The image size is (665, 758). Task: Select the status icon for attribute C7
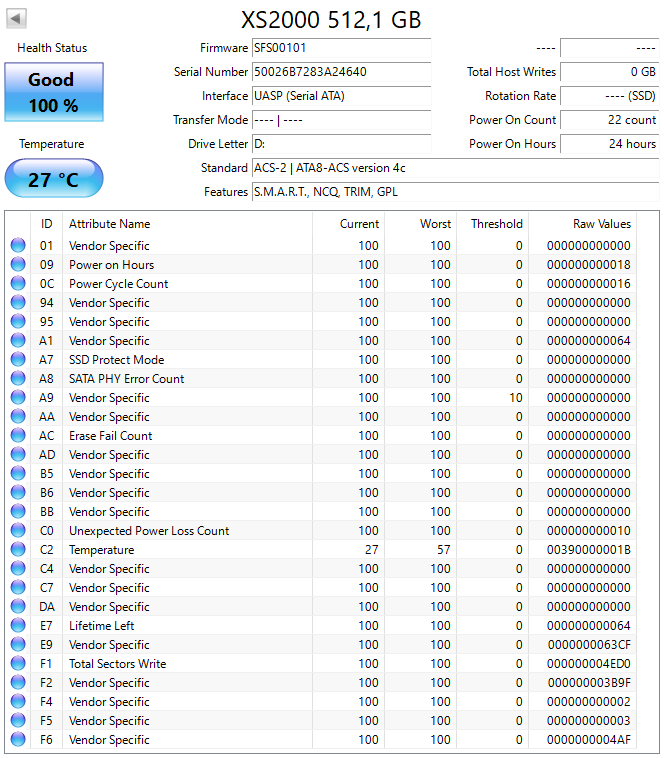pos(18,588)
